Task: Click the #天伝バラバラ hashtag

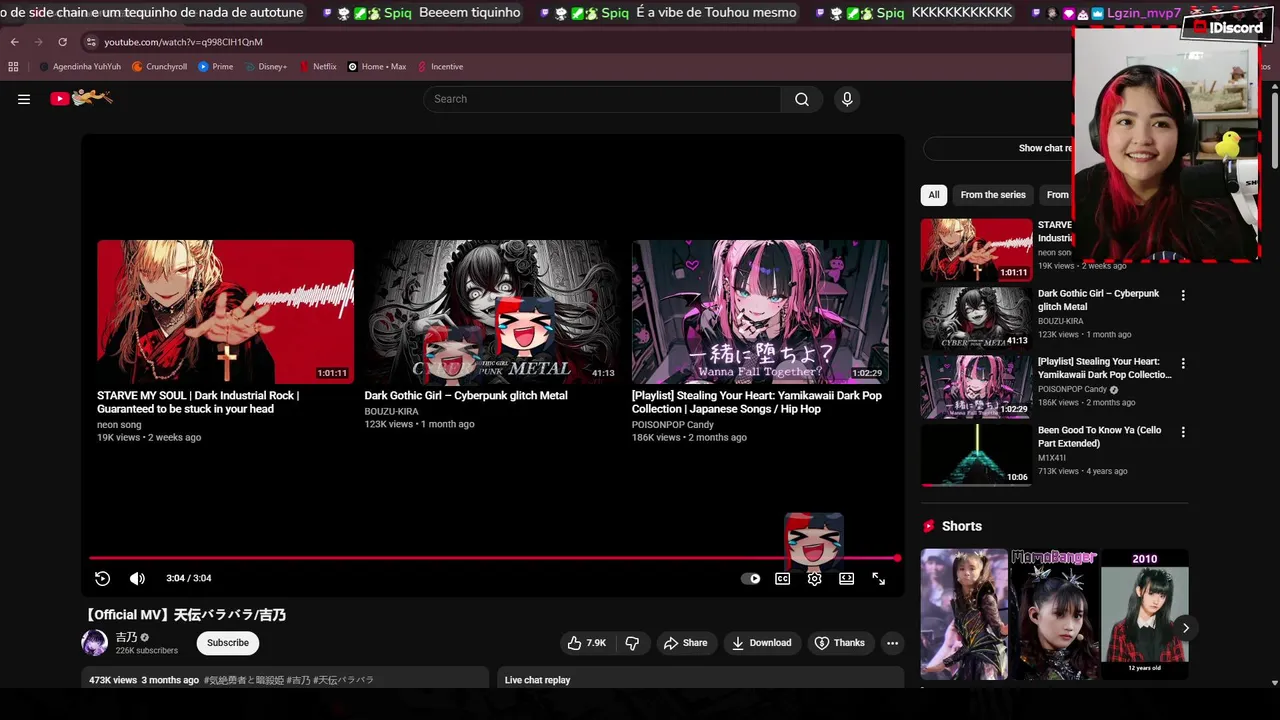Action: pyautogui.click(x=343, y=680)
